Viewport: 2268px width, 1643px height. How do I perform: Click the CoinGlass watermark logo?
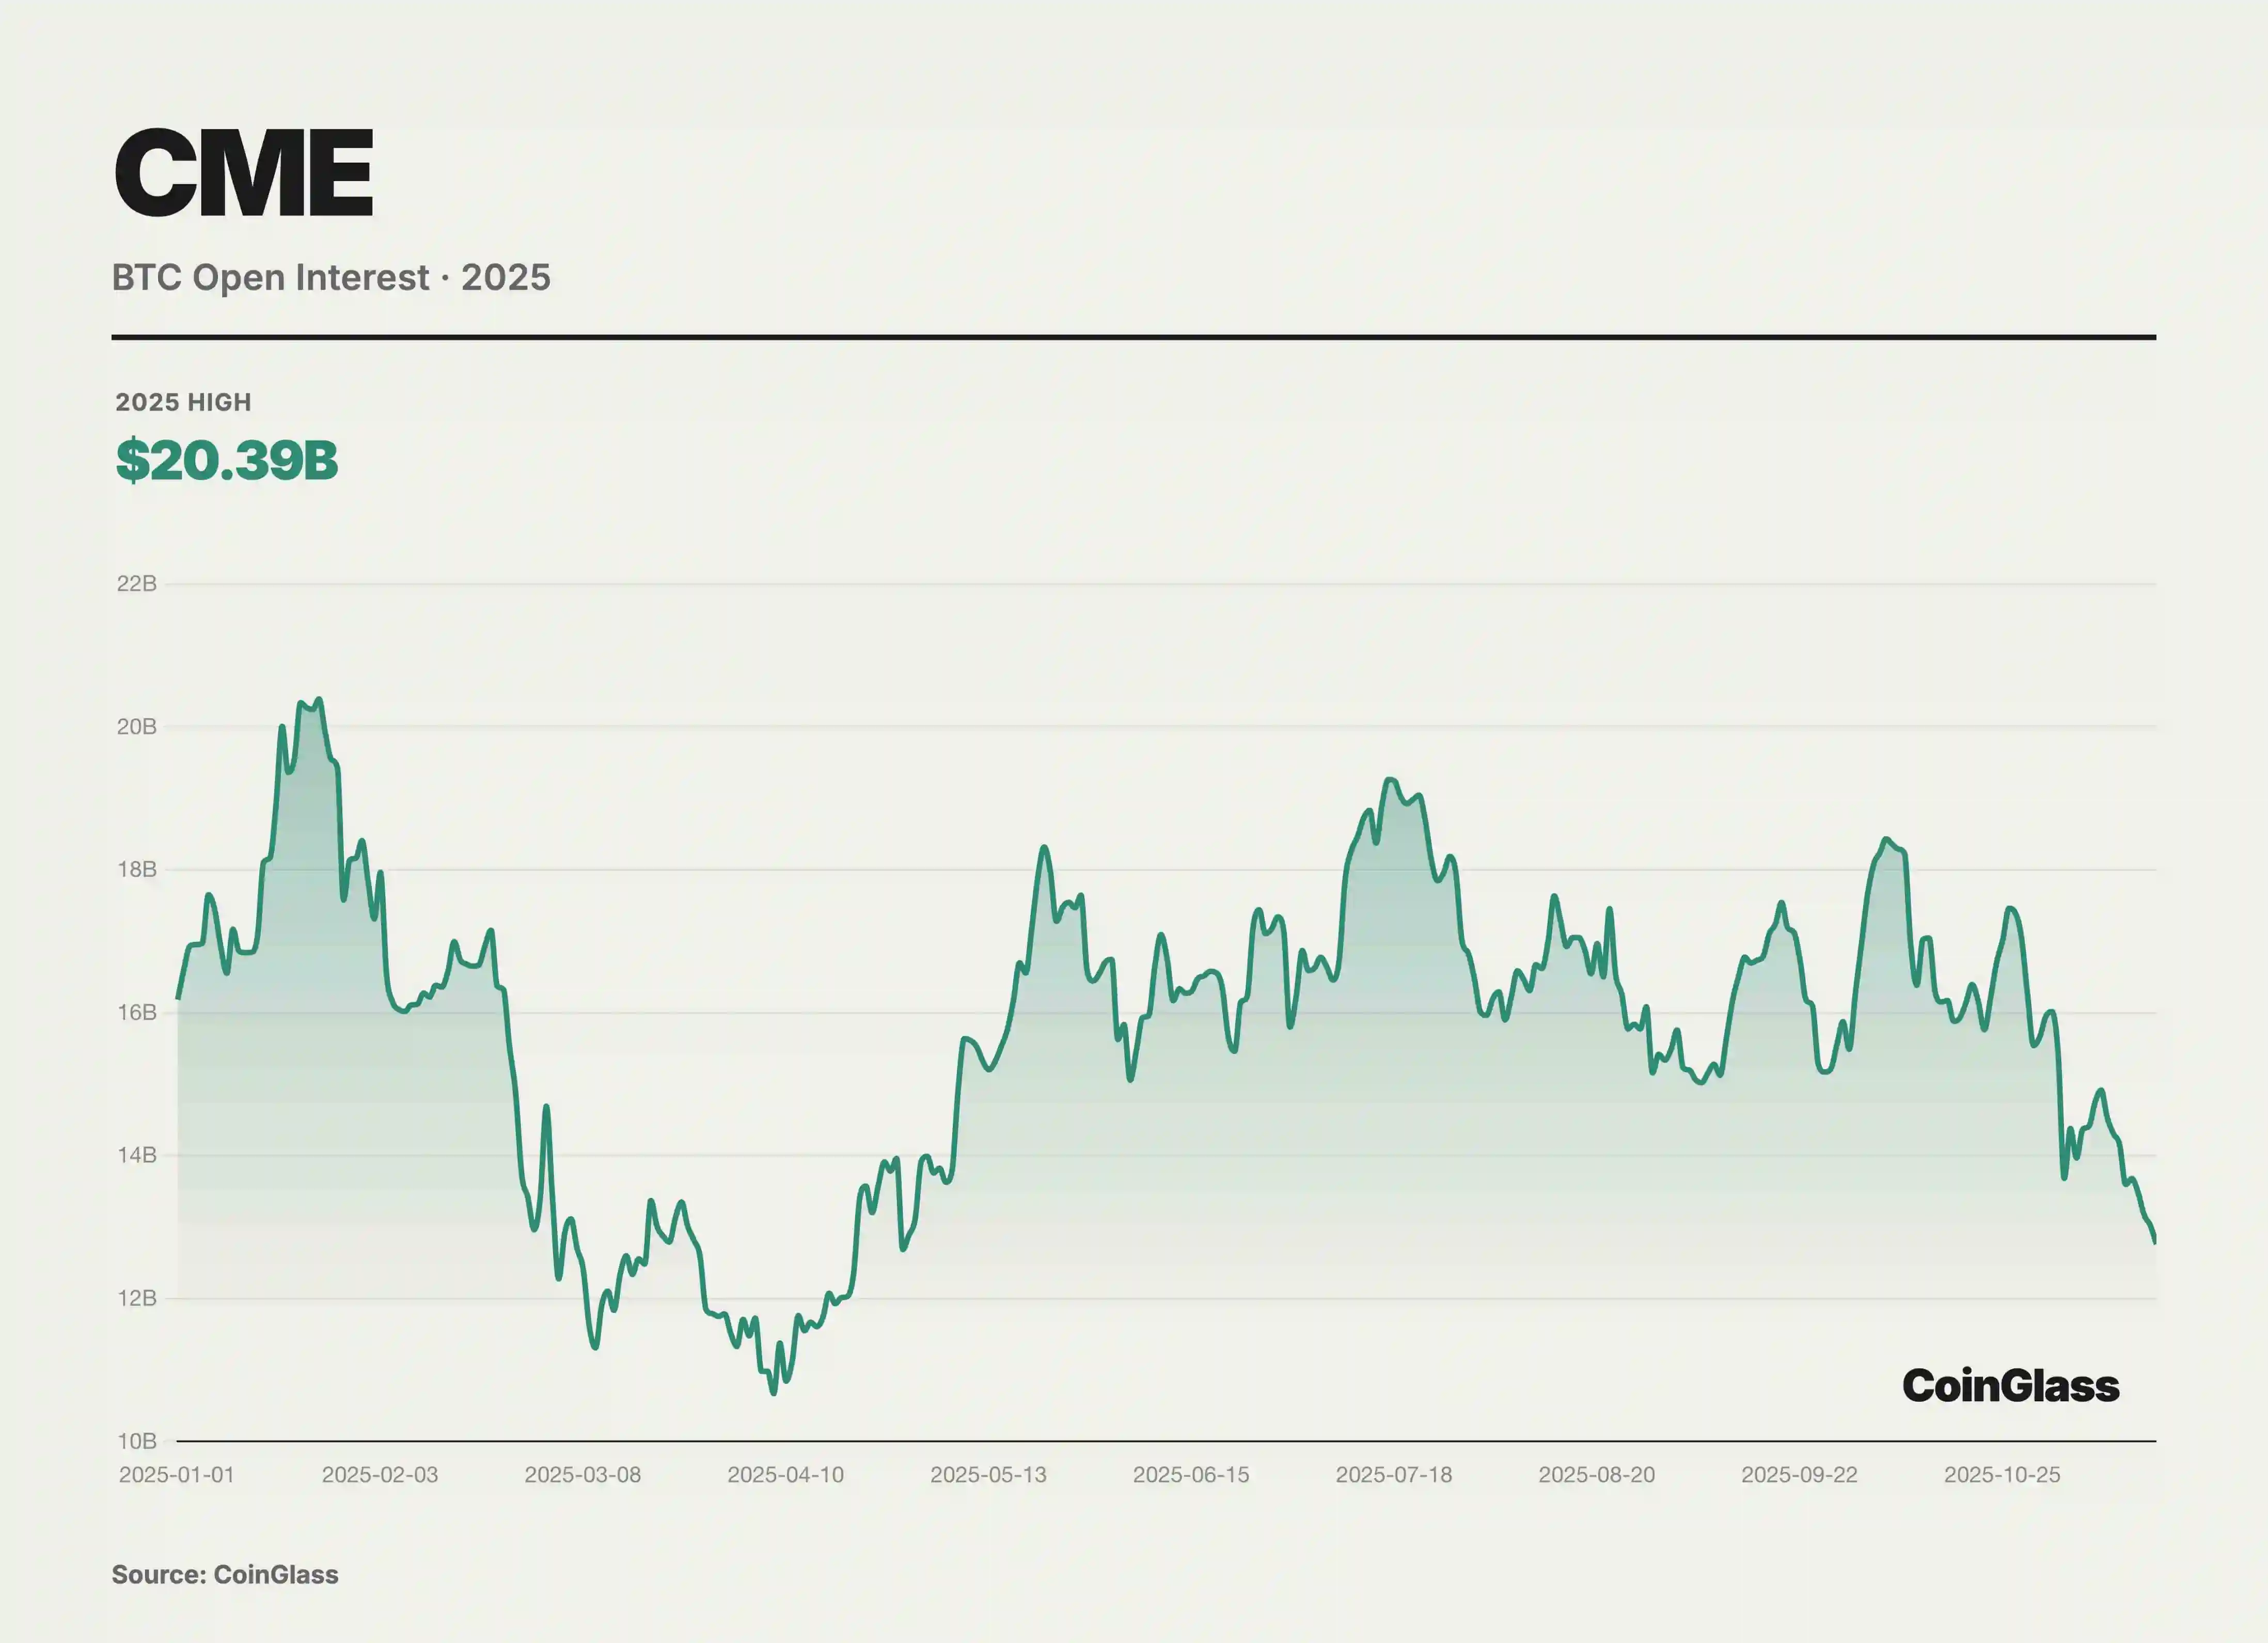coord(2010,1386)
